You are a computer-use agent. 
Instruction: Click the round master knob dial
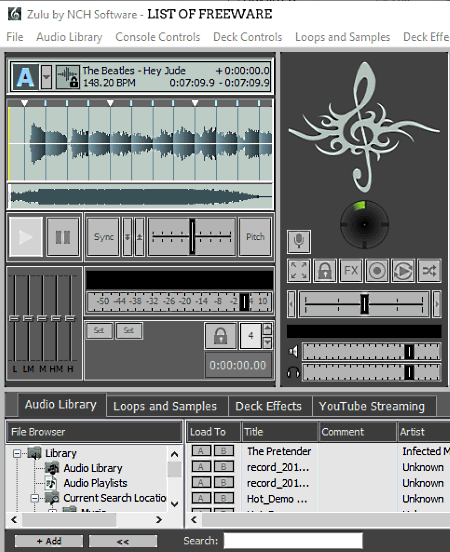(364, 225)
